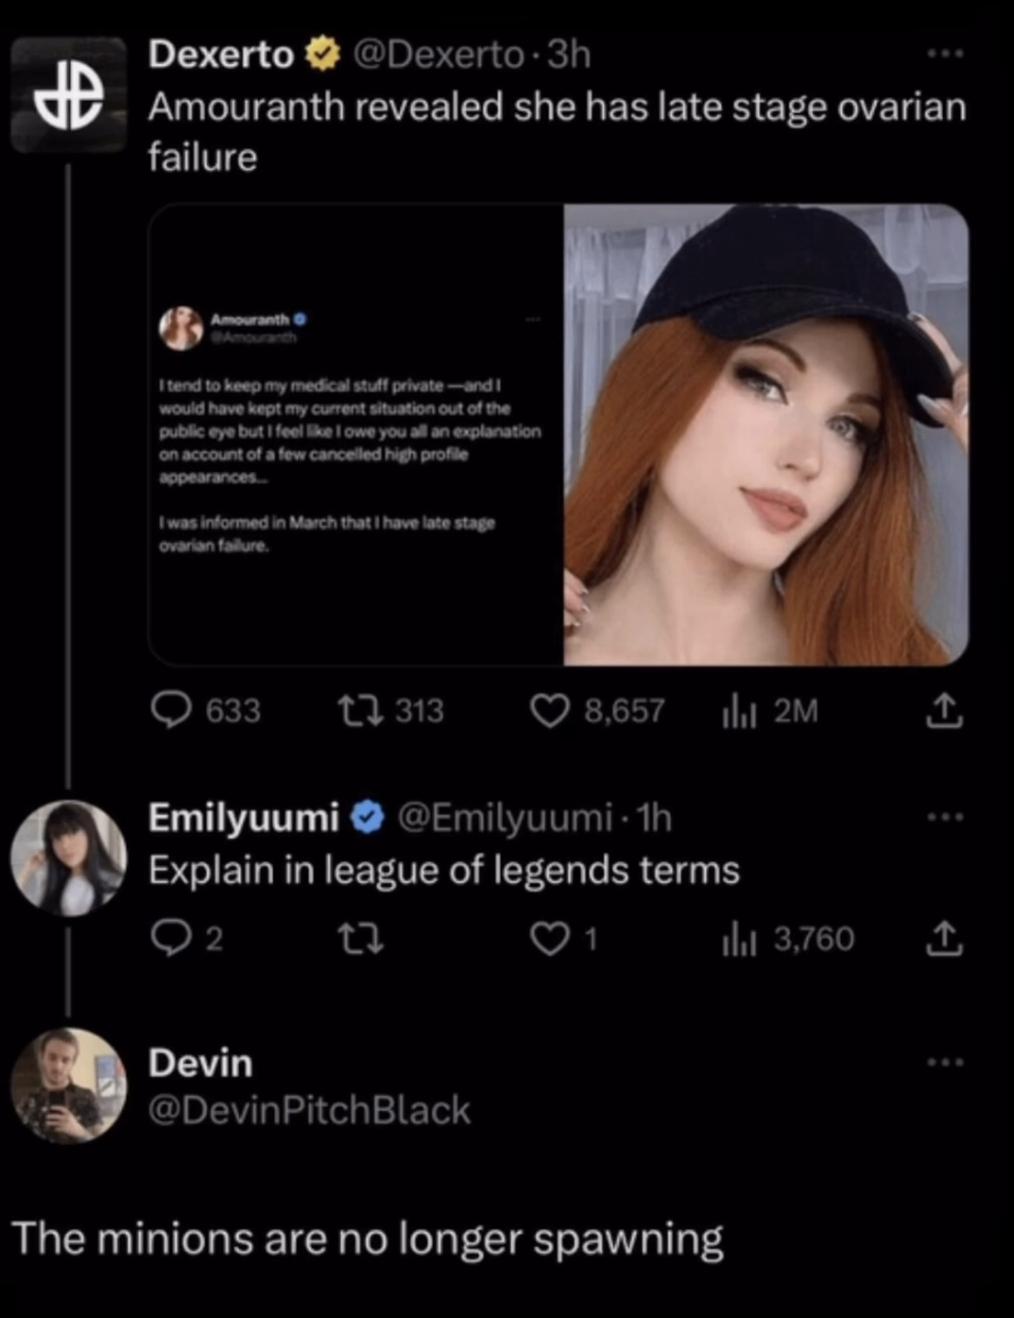Open the @Emilyuumi handle link
The width and height of the screenshot is (1014, 1318).
click(x=504, y=817)
